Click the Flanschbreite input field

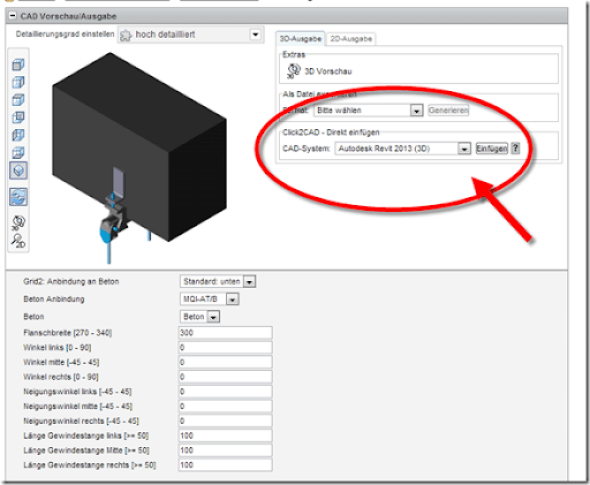pyautogui.click(x=225, y=333)
